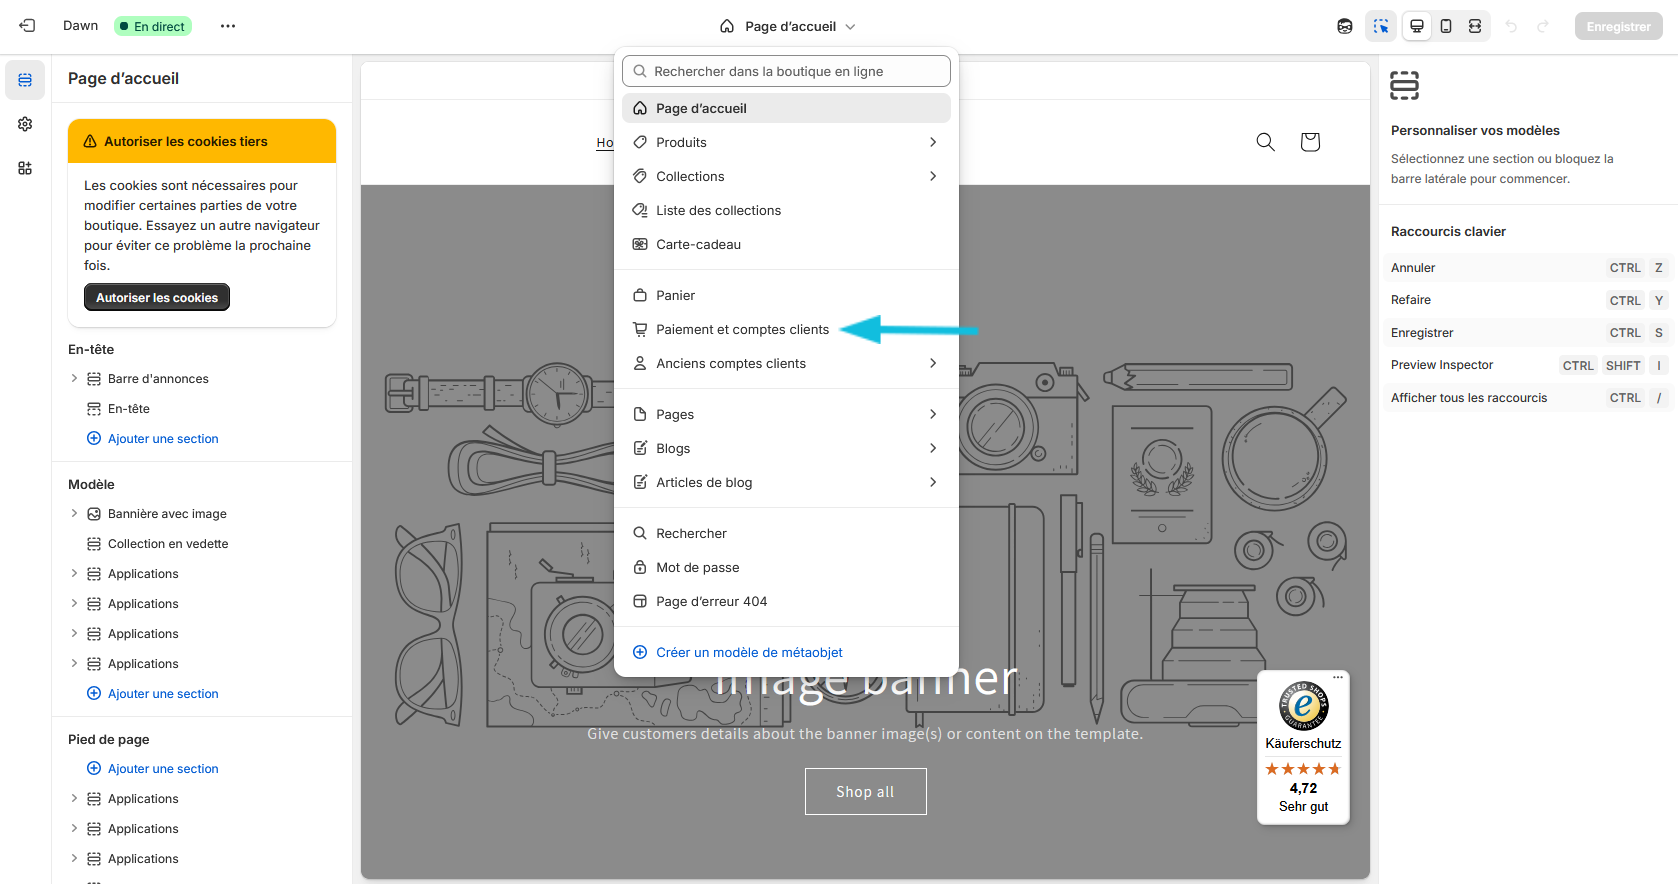Select Page d'accueil in template list
Screen dimensions: 1678x884
pyautogui.click(x=786, y=108)
